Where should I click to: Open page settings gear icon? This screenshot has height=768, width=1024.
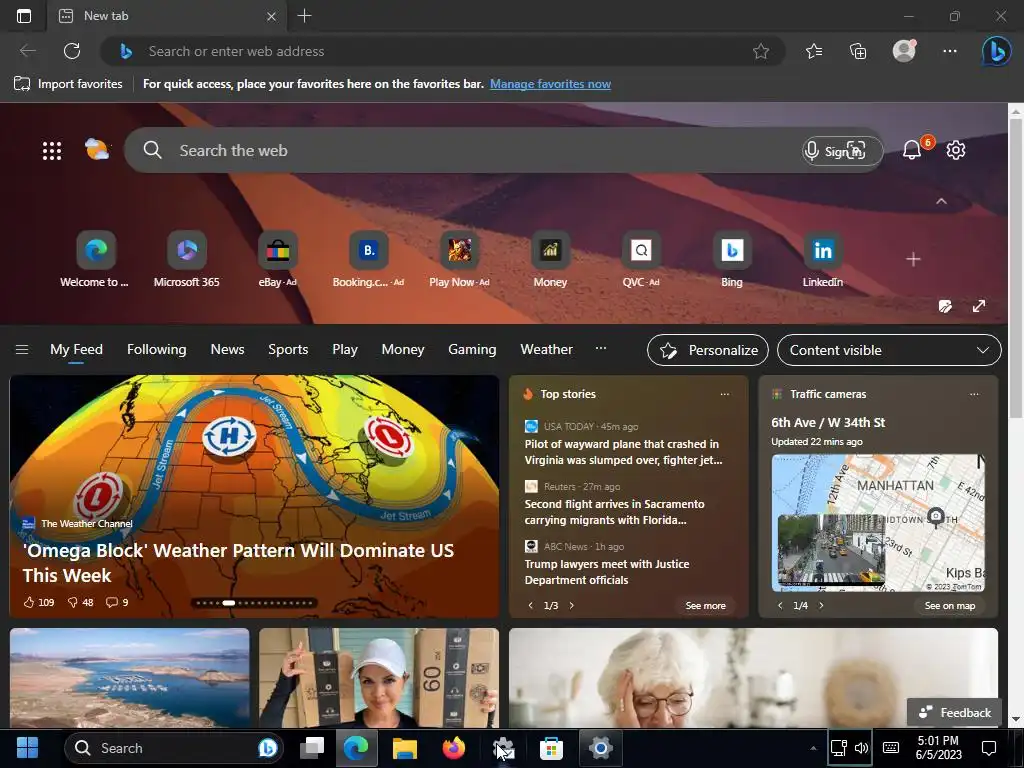tap(955, 150)
